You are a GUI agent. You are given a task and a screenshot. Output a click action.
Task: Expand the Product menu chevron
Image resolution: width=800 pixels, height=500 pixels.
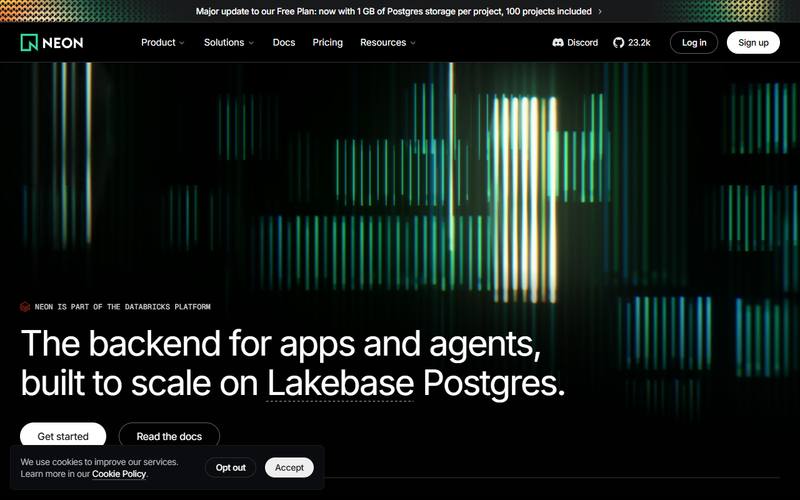[x=182, y=43]
